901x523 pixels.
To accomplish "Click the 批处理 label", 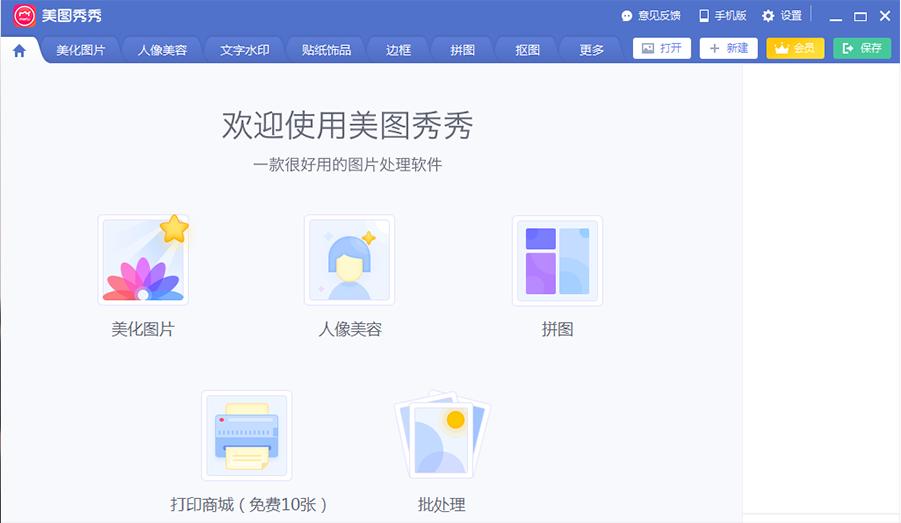I will tap(441, 505).
